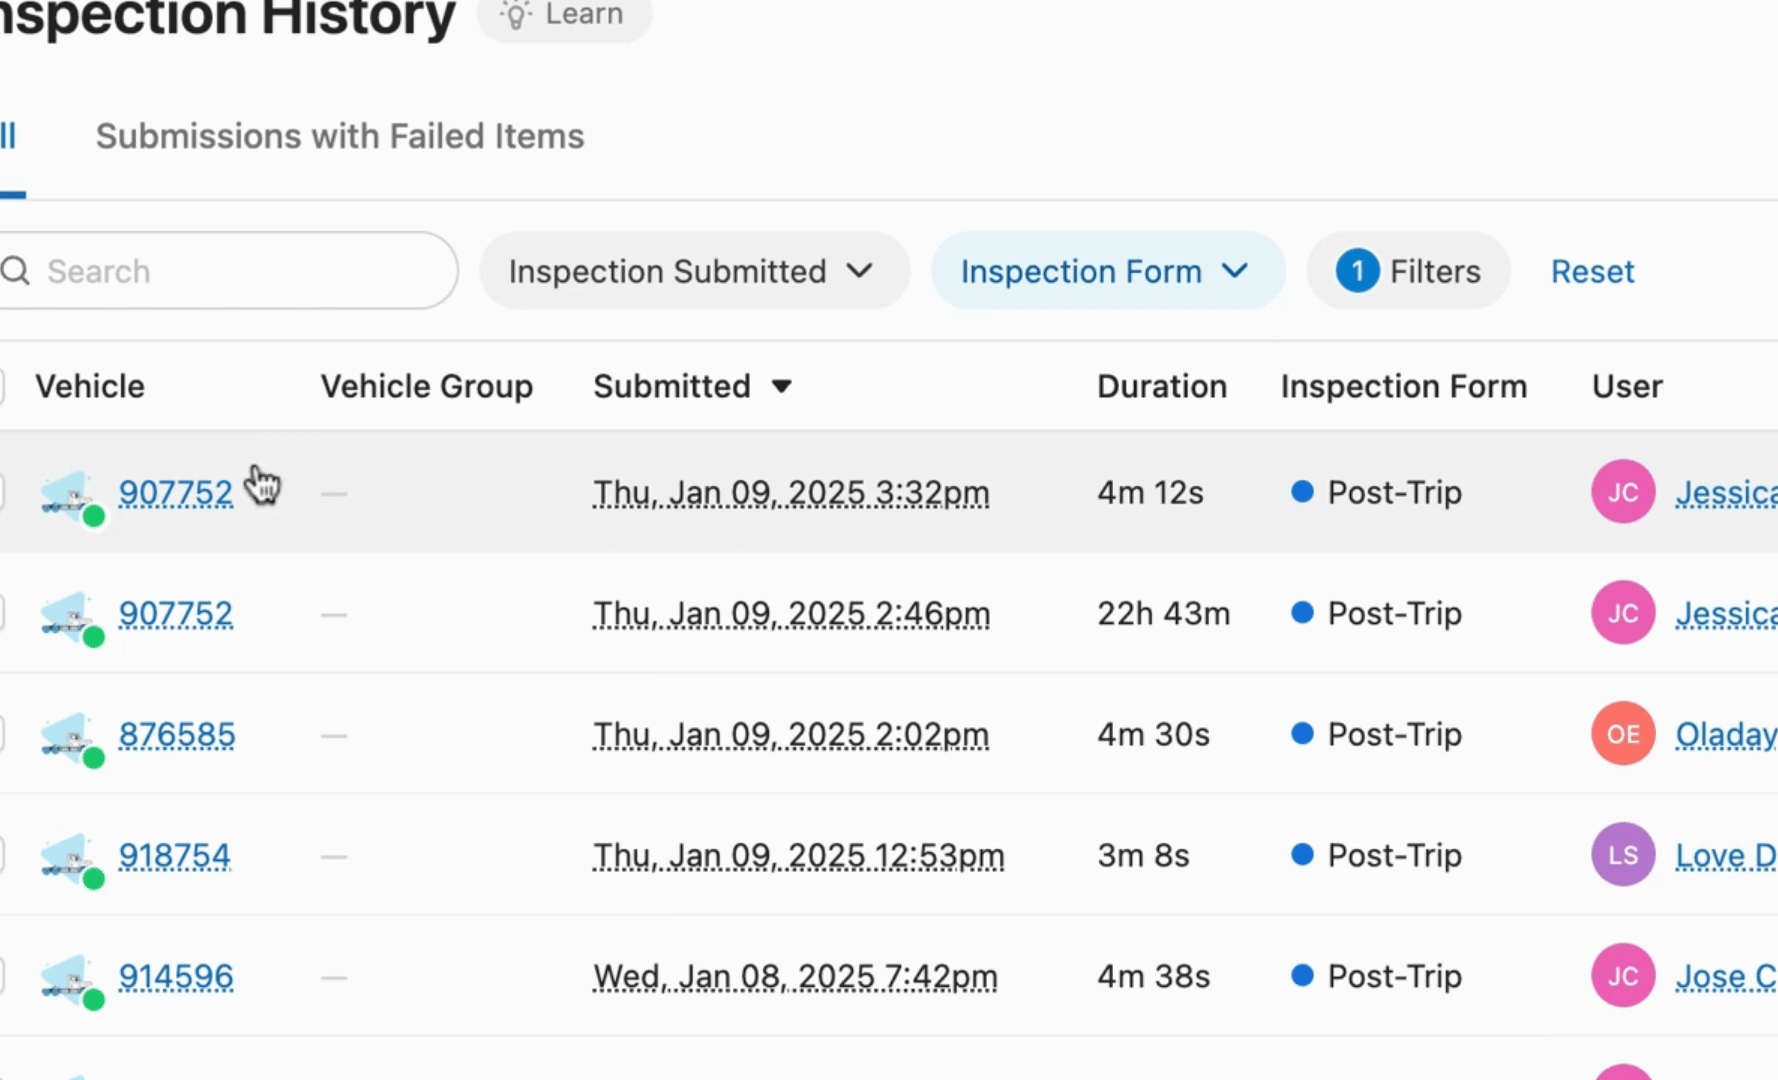This screenshot has height=1080, width=1778.
Task: Sort by the Submitted column arrow
Action: click(x=782, y=387)
